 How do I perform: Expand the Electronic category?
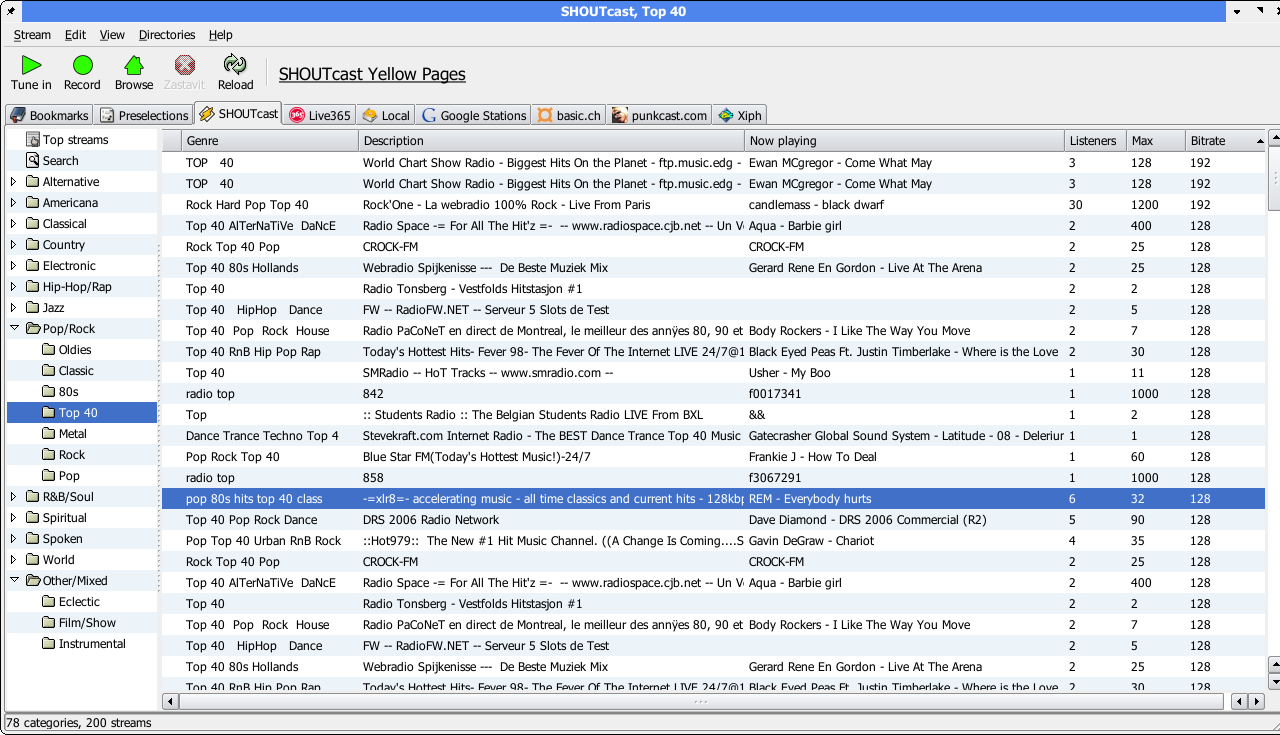pos(14,266)
